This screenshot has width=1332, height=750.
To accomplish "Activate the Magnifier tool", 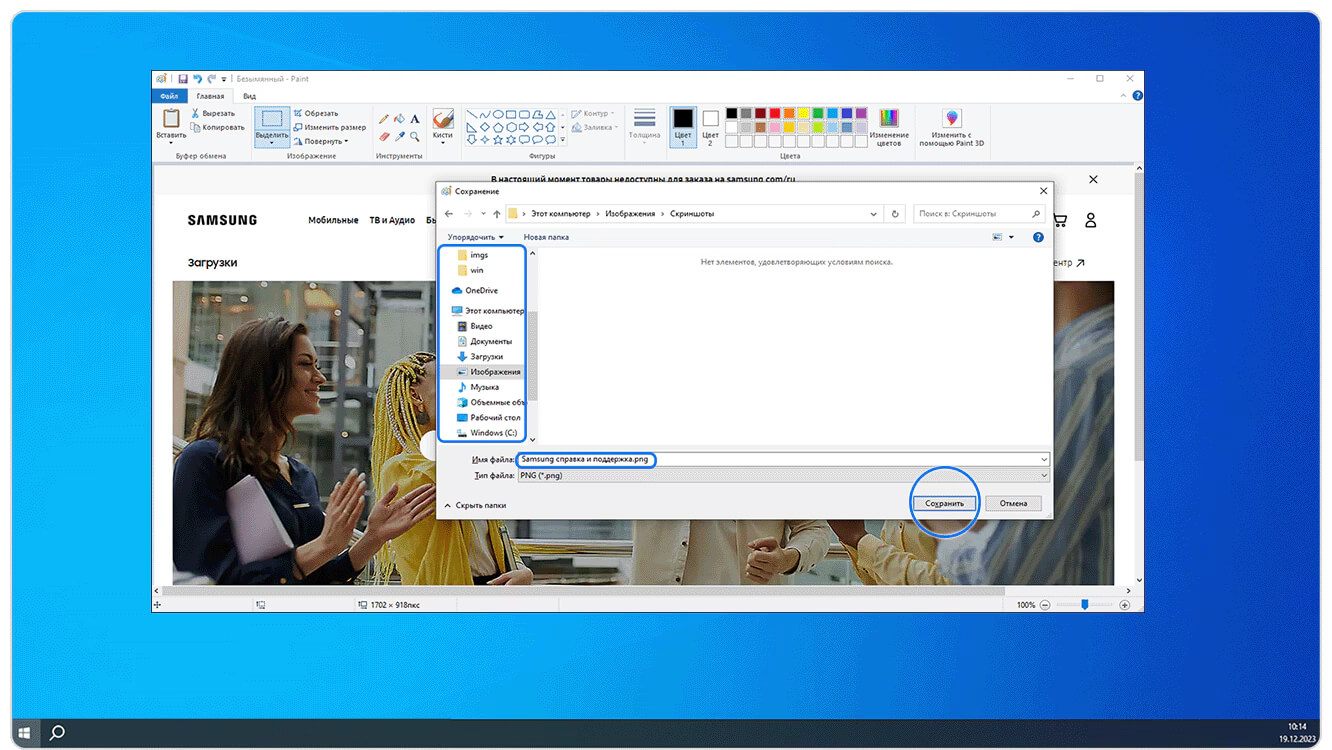I will [x=414, y=136].
